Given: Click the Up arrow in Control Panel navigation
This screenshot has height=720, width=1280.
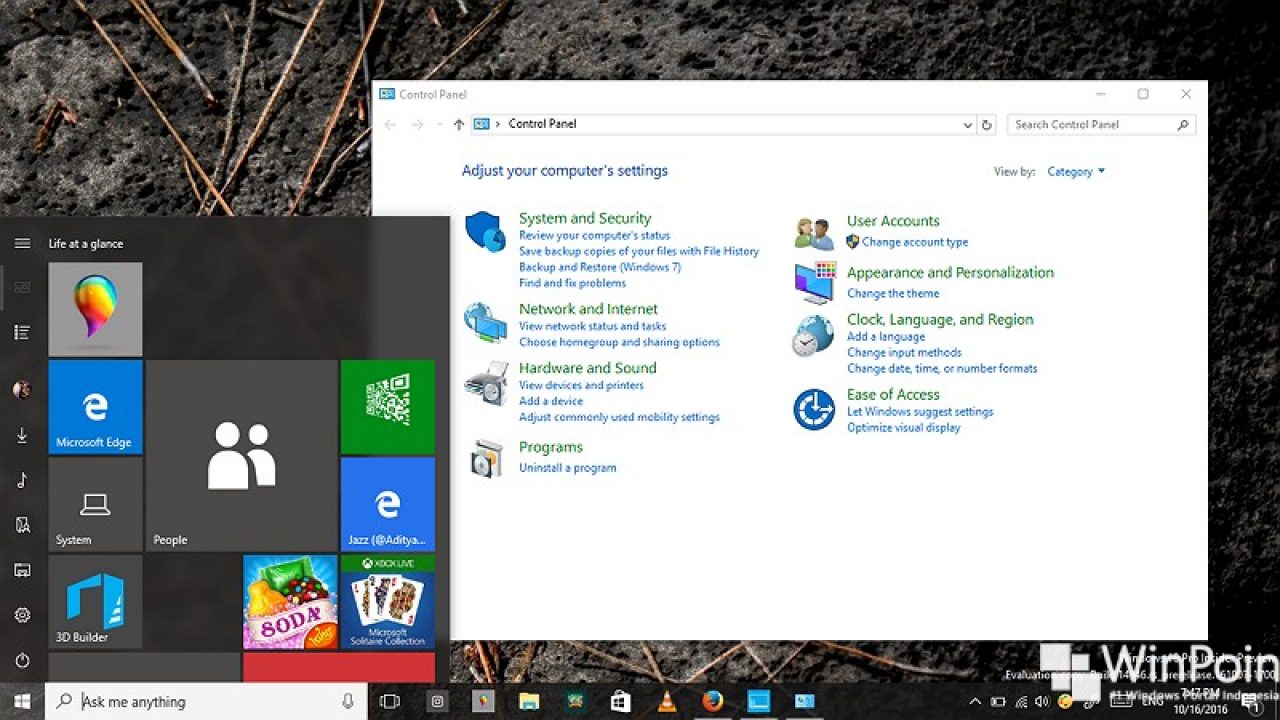Looking at the screenshot, I should coord(459,125).
